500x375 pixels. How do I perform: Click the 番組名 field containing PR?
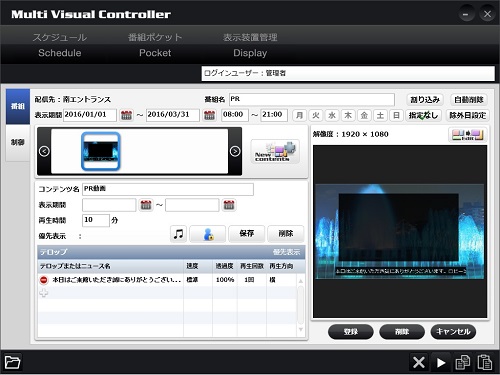(312, 99)
